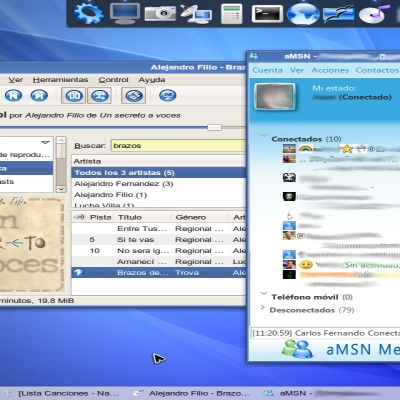Sort by the Artista column header
Image resolution: width=400 pixels, height=400 pixels.
(x=159, y=161)
